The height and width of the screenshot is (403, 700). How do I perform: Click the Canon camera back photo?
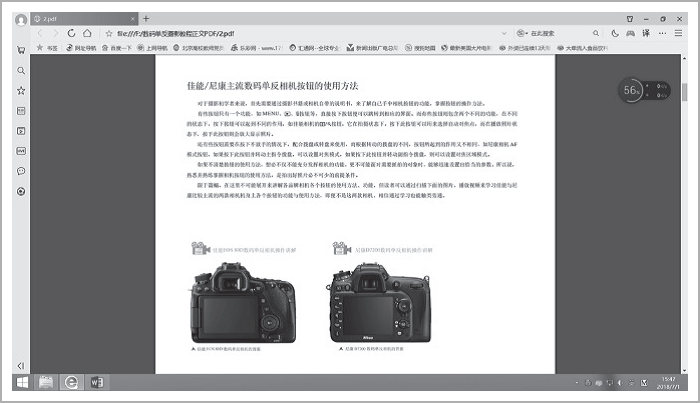[243, 303]
